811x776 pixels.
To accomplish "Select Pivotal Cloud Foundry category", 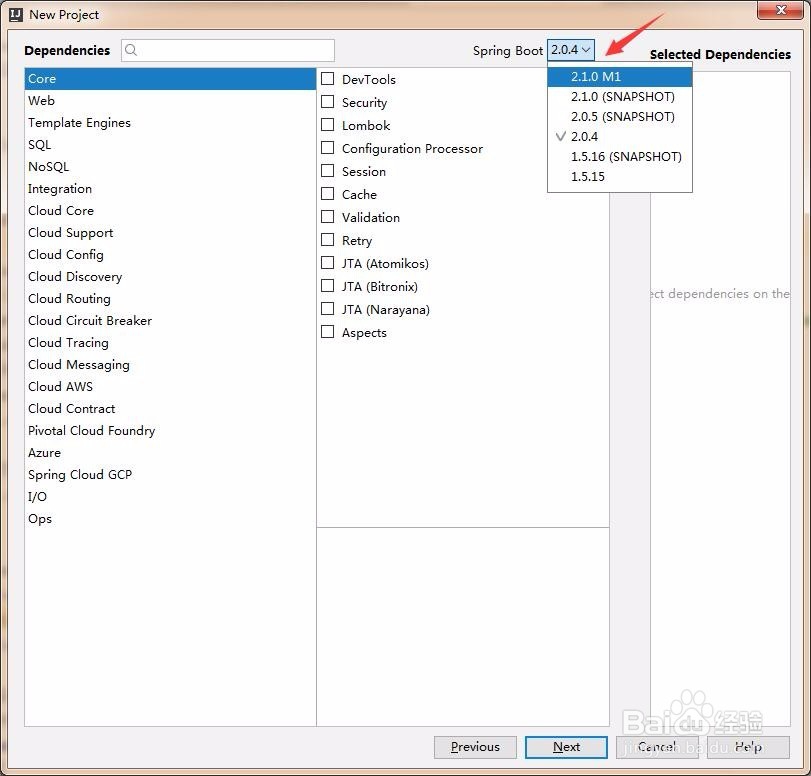I will pos(170,430).
